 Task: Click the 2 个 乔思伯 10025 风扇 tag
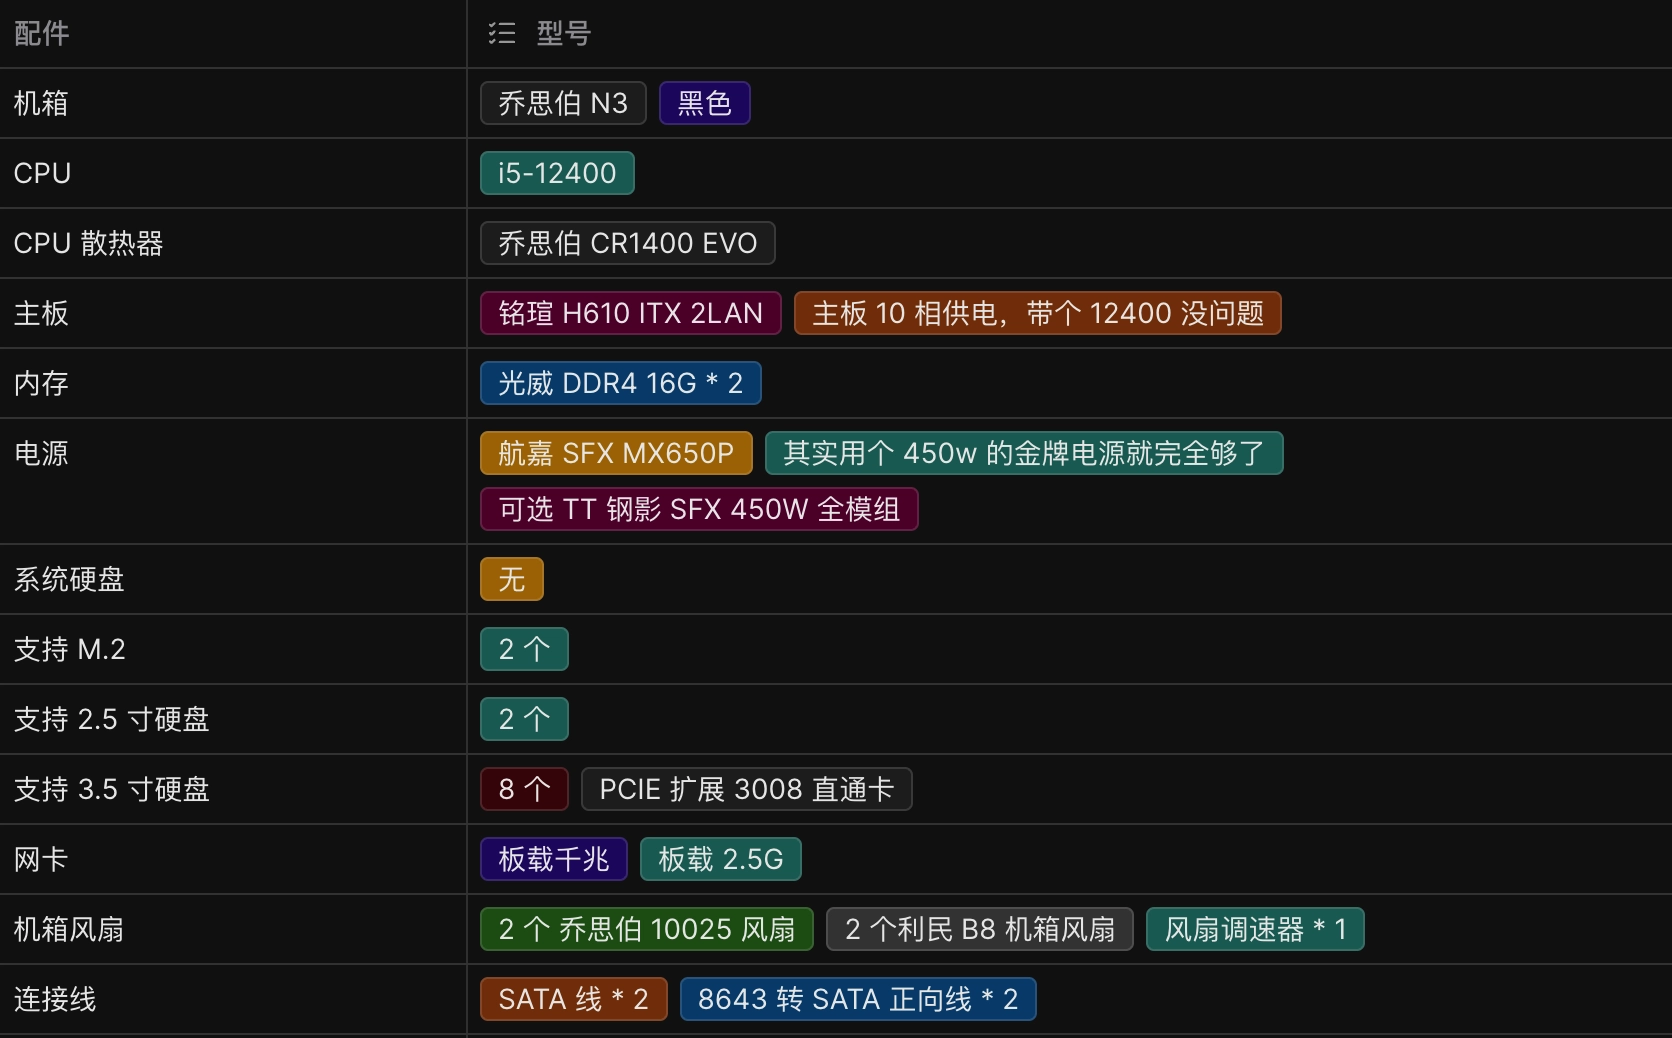tap(647, 929)
